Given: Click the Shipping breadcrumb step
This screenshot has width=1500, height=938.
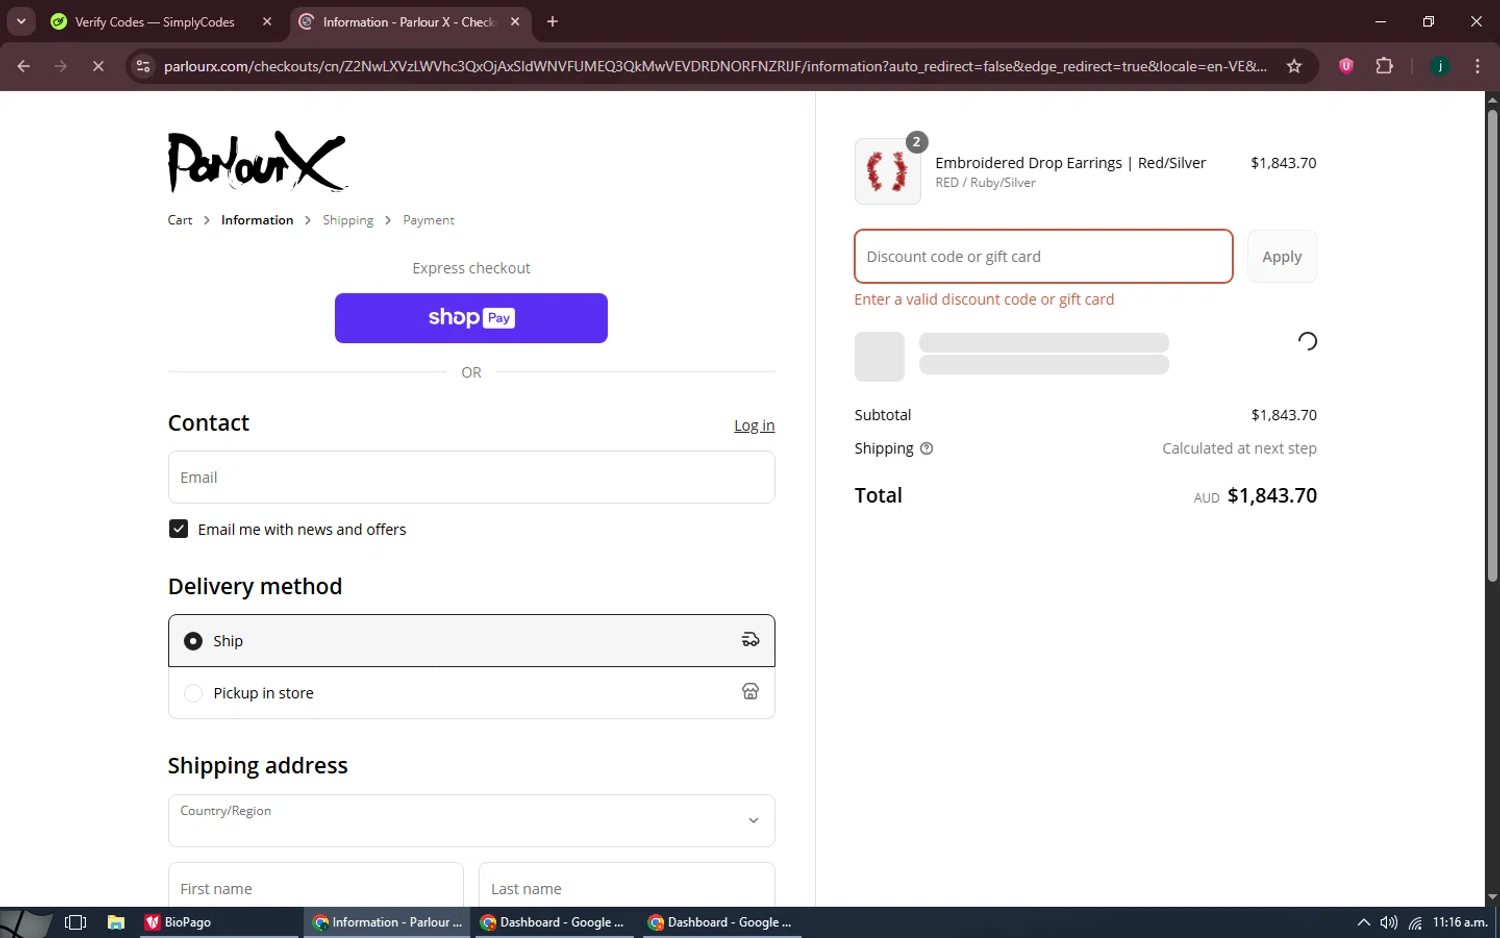Looking at the screenshot, I should point(348,220).
